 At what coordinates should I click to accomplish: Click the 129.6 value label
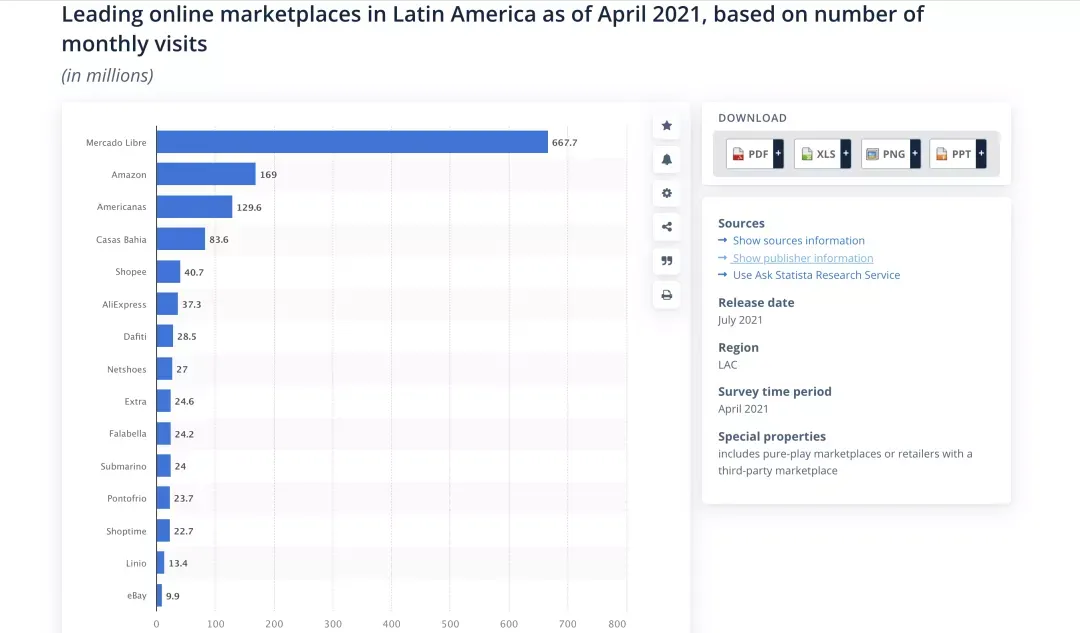[249, 207]
